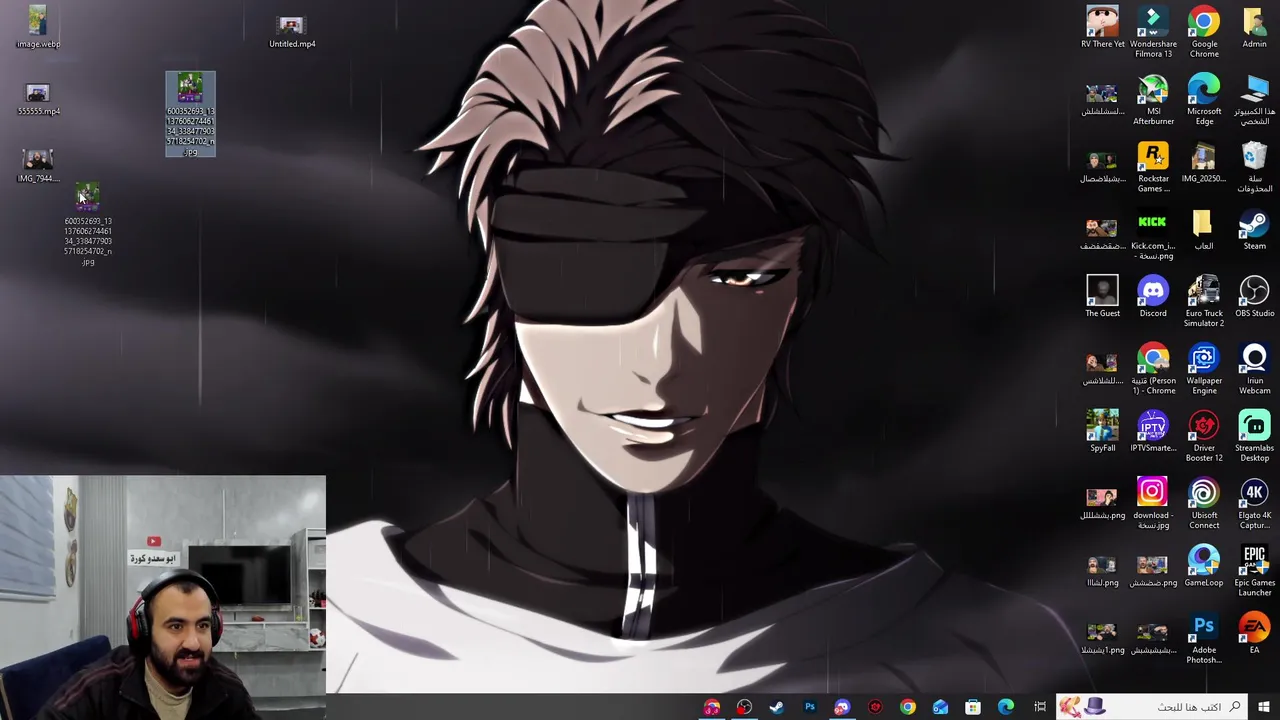
Task: Open Iriun Webcam
Action: pyautogui.click(x=1254, y=369)
